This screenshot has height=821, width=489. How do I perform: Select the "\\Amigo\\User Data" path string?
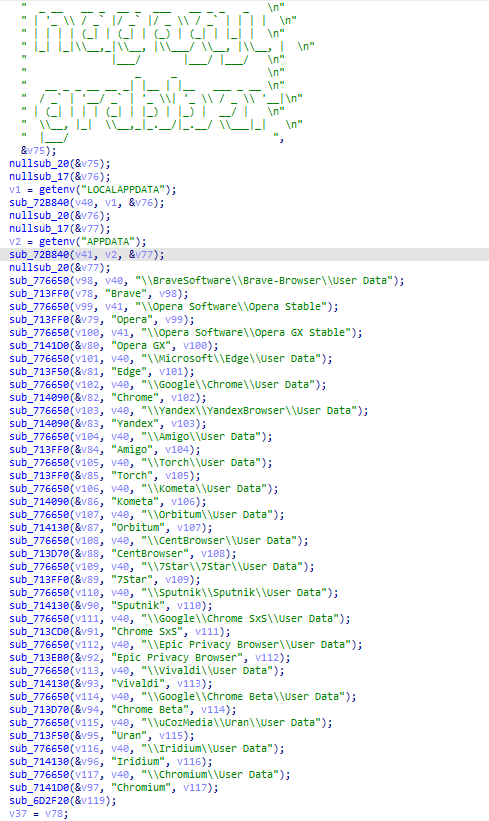201,437
